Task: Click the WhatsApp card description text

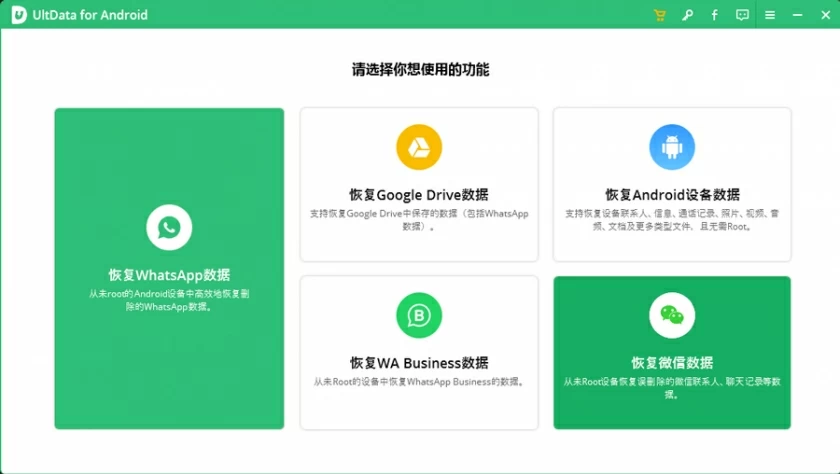Action: coord(169,300)
